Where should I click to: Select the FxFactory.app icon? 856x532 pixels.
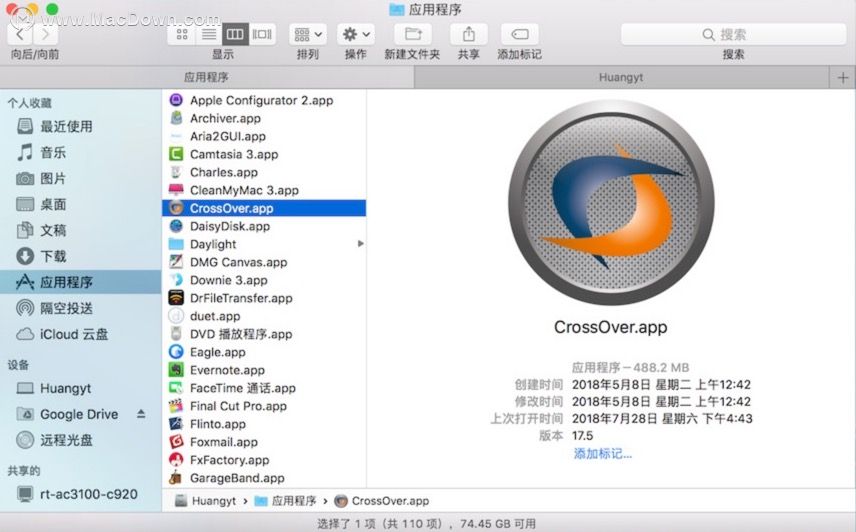pyautogui.click(x=176, y=460)
